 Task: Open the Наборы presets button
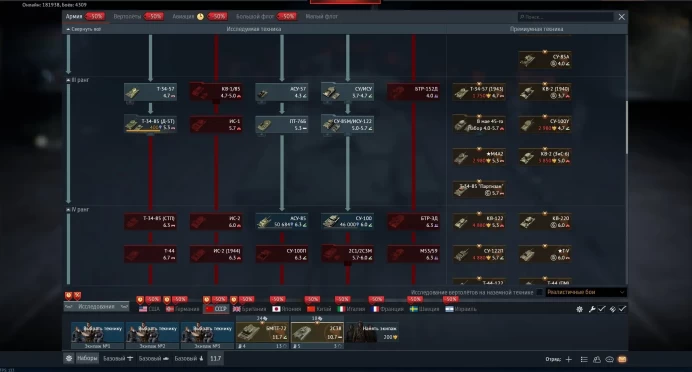pos(87,358)
